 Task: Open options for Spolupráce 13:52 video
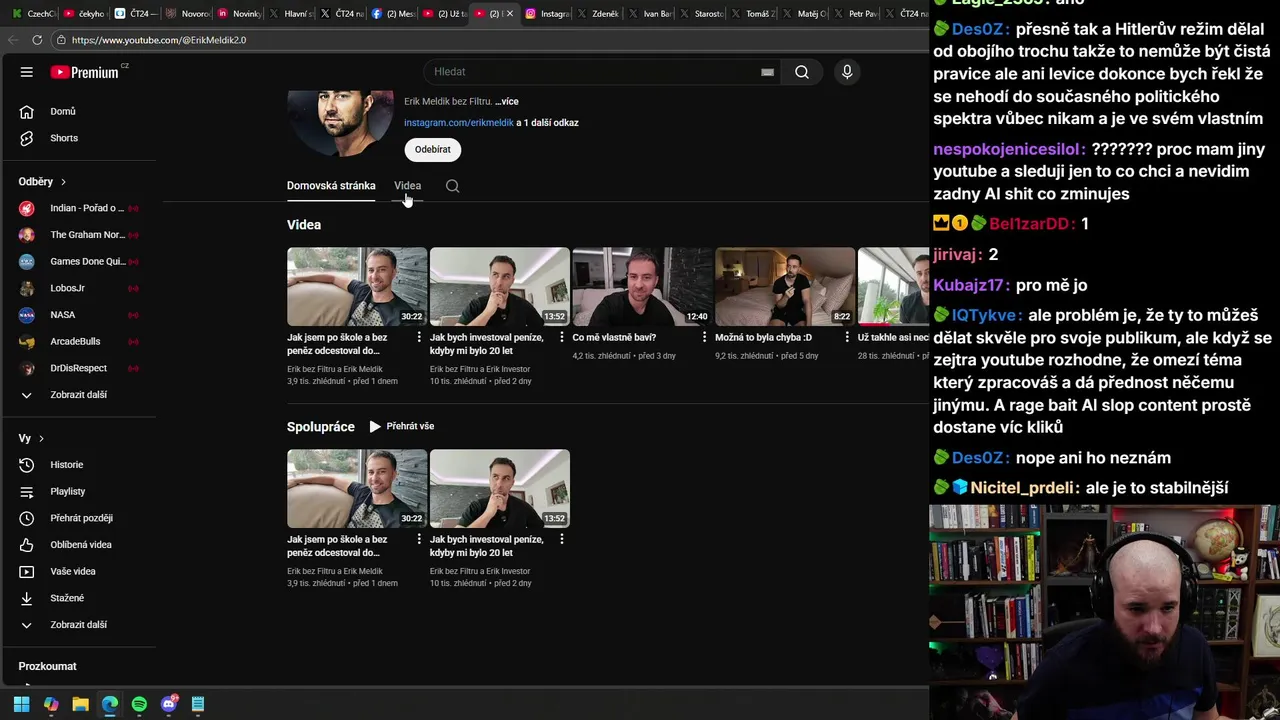(x=562, y=540)
